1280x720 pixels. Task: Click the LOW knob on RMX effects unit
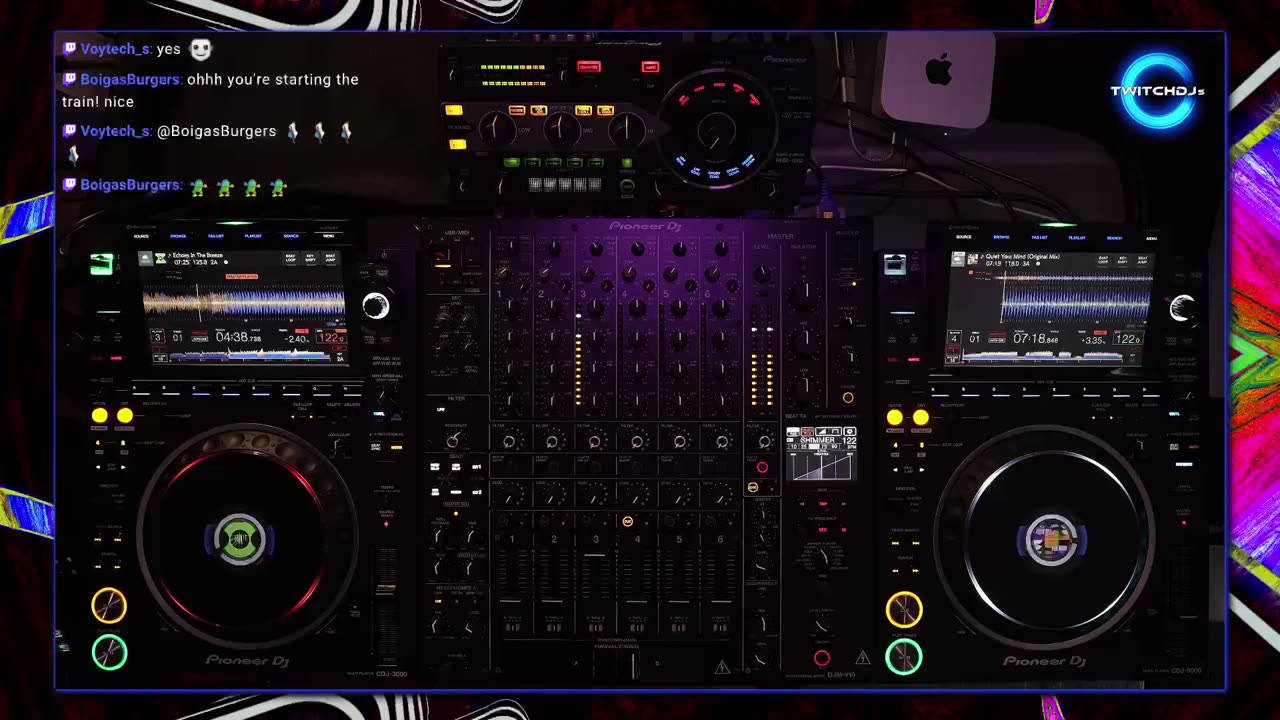point(495,128)
